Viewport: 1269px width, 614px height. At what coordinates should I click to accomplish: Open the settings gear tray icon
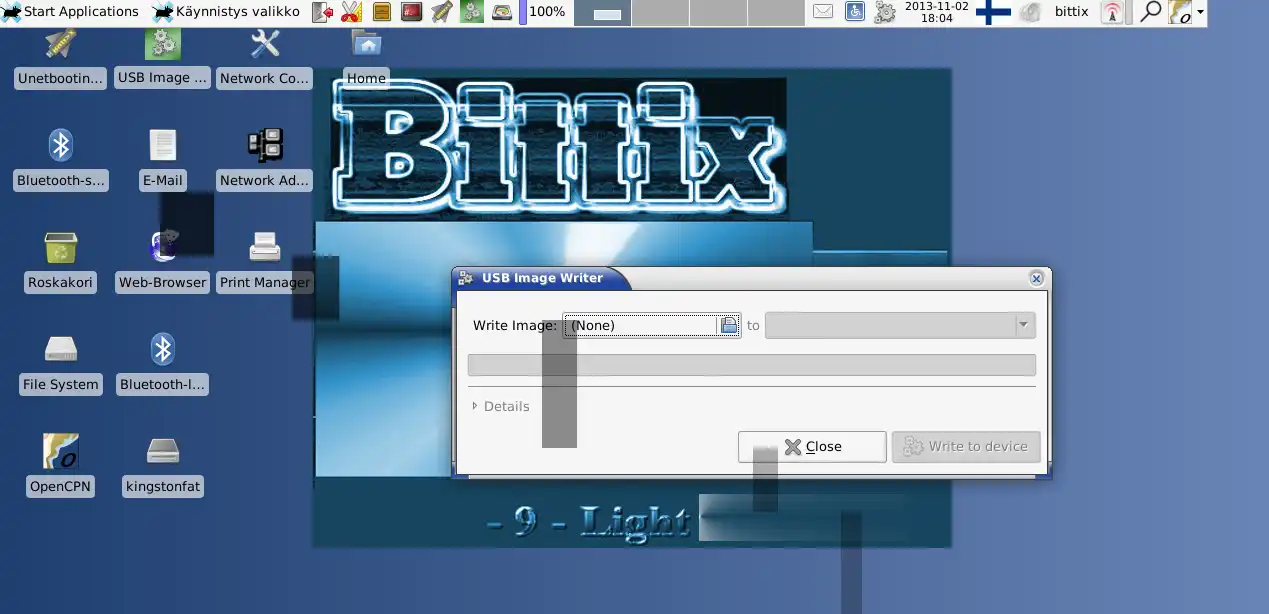885,12
